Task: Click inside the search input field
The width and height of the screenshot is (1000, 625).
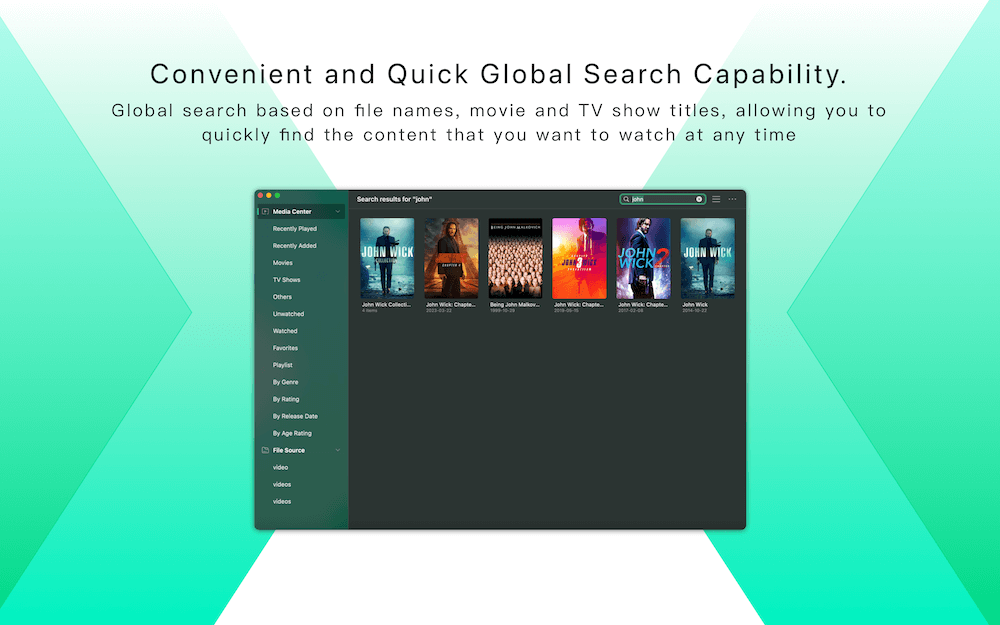Action: coord(662,199)
